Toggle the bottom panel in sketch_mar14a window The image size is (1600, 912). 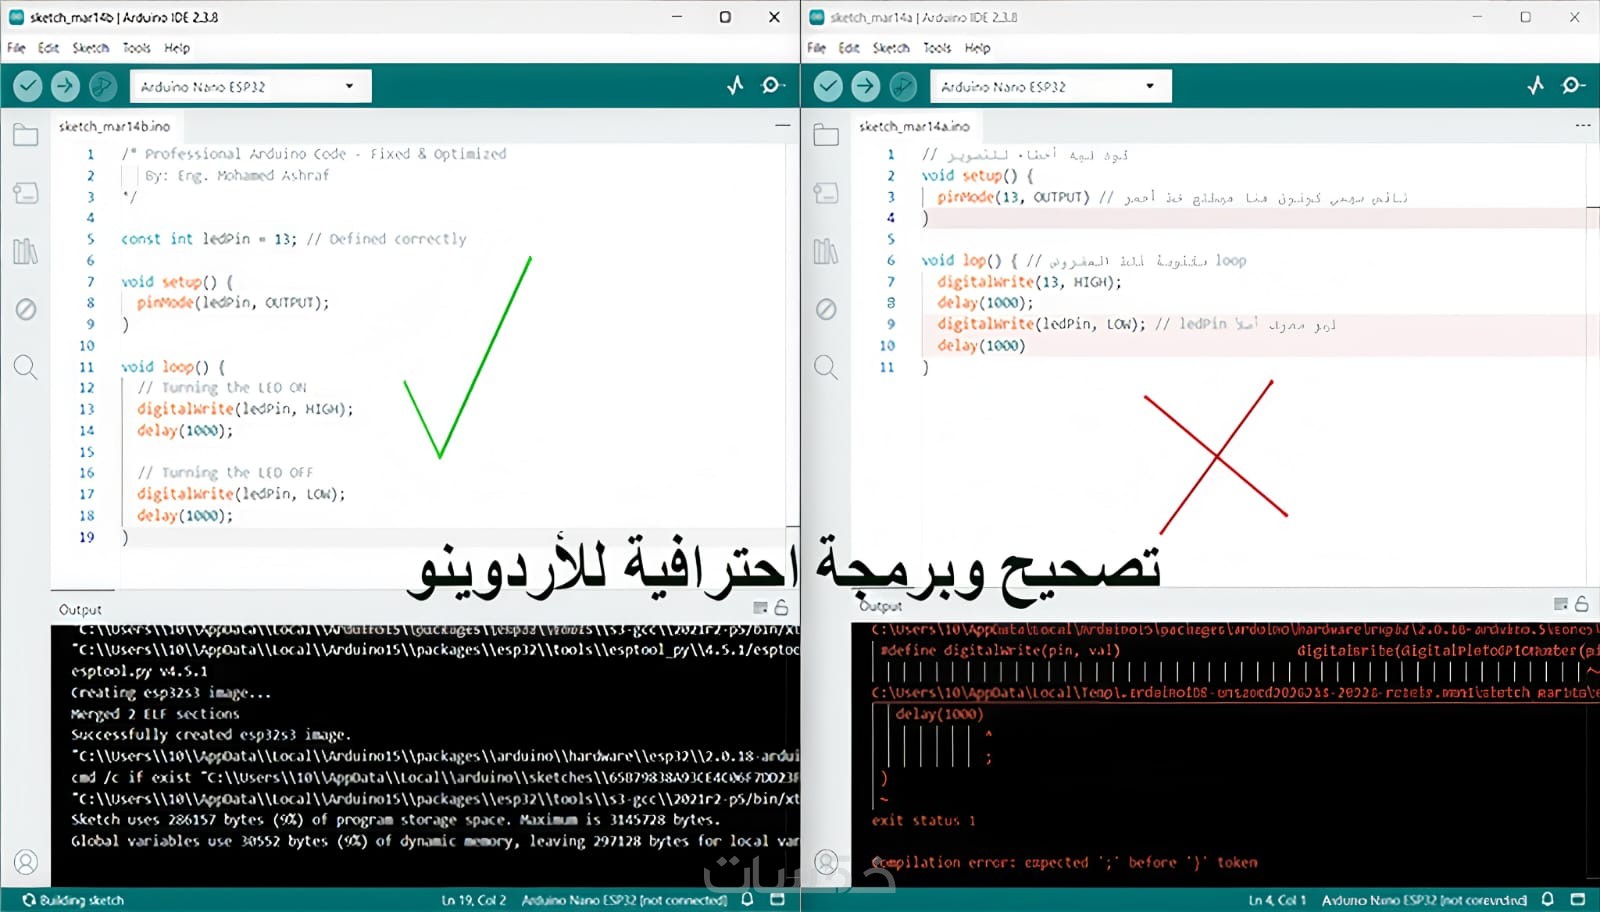pyautogui.click(x=1579, y=900)
